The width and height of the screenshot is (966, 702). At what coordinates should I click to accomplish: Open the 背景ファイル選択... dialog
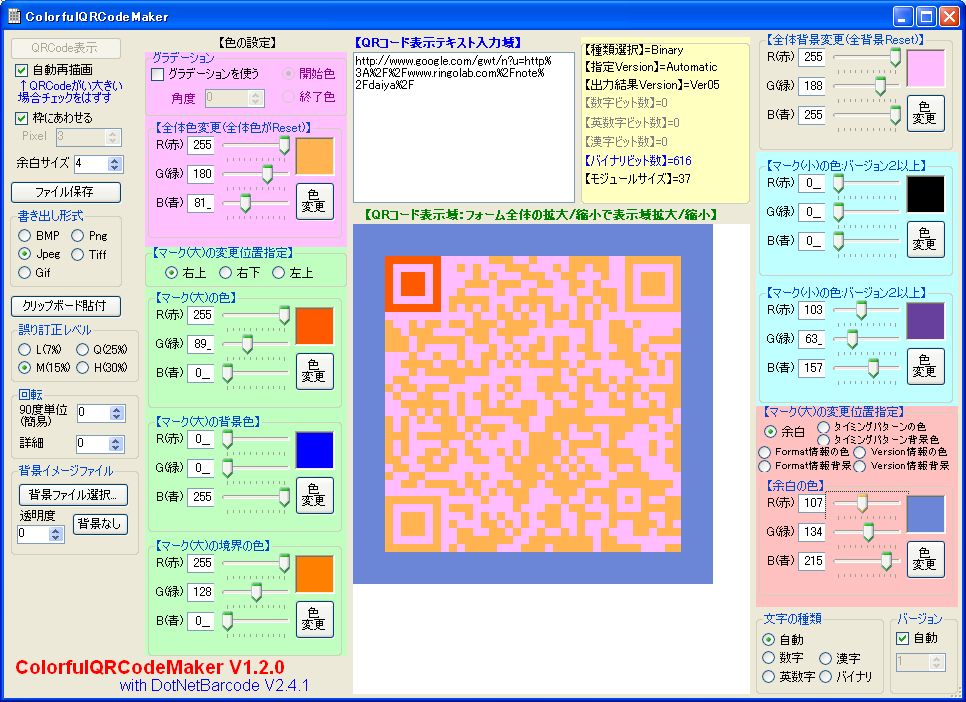[x=73, y=494]
